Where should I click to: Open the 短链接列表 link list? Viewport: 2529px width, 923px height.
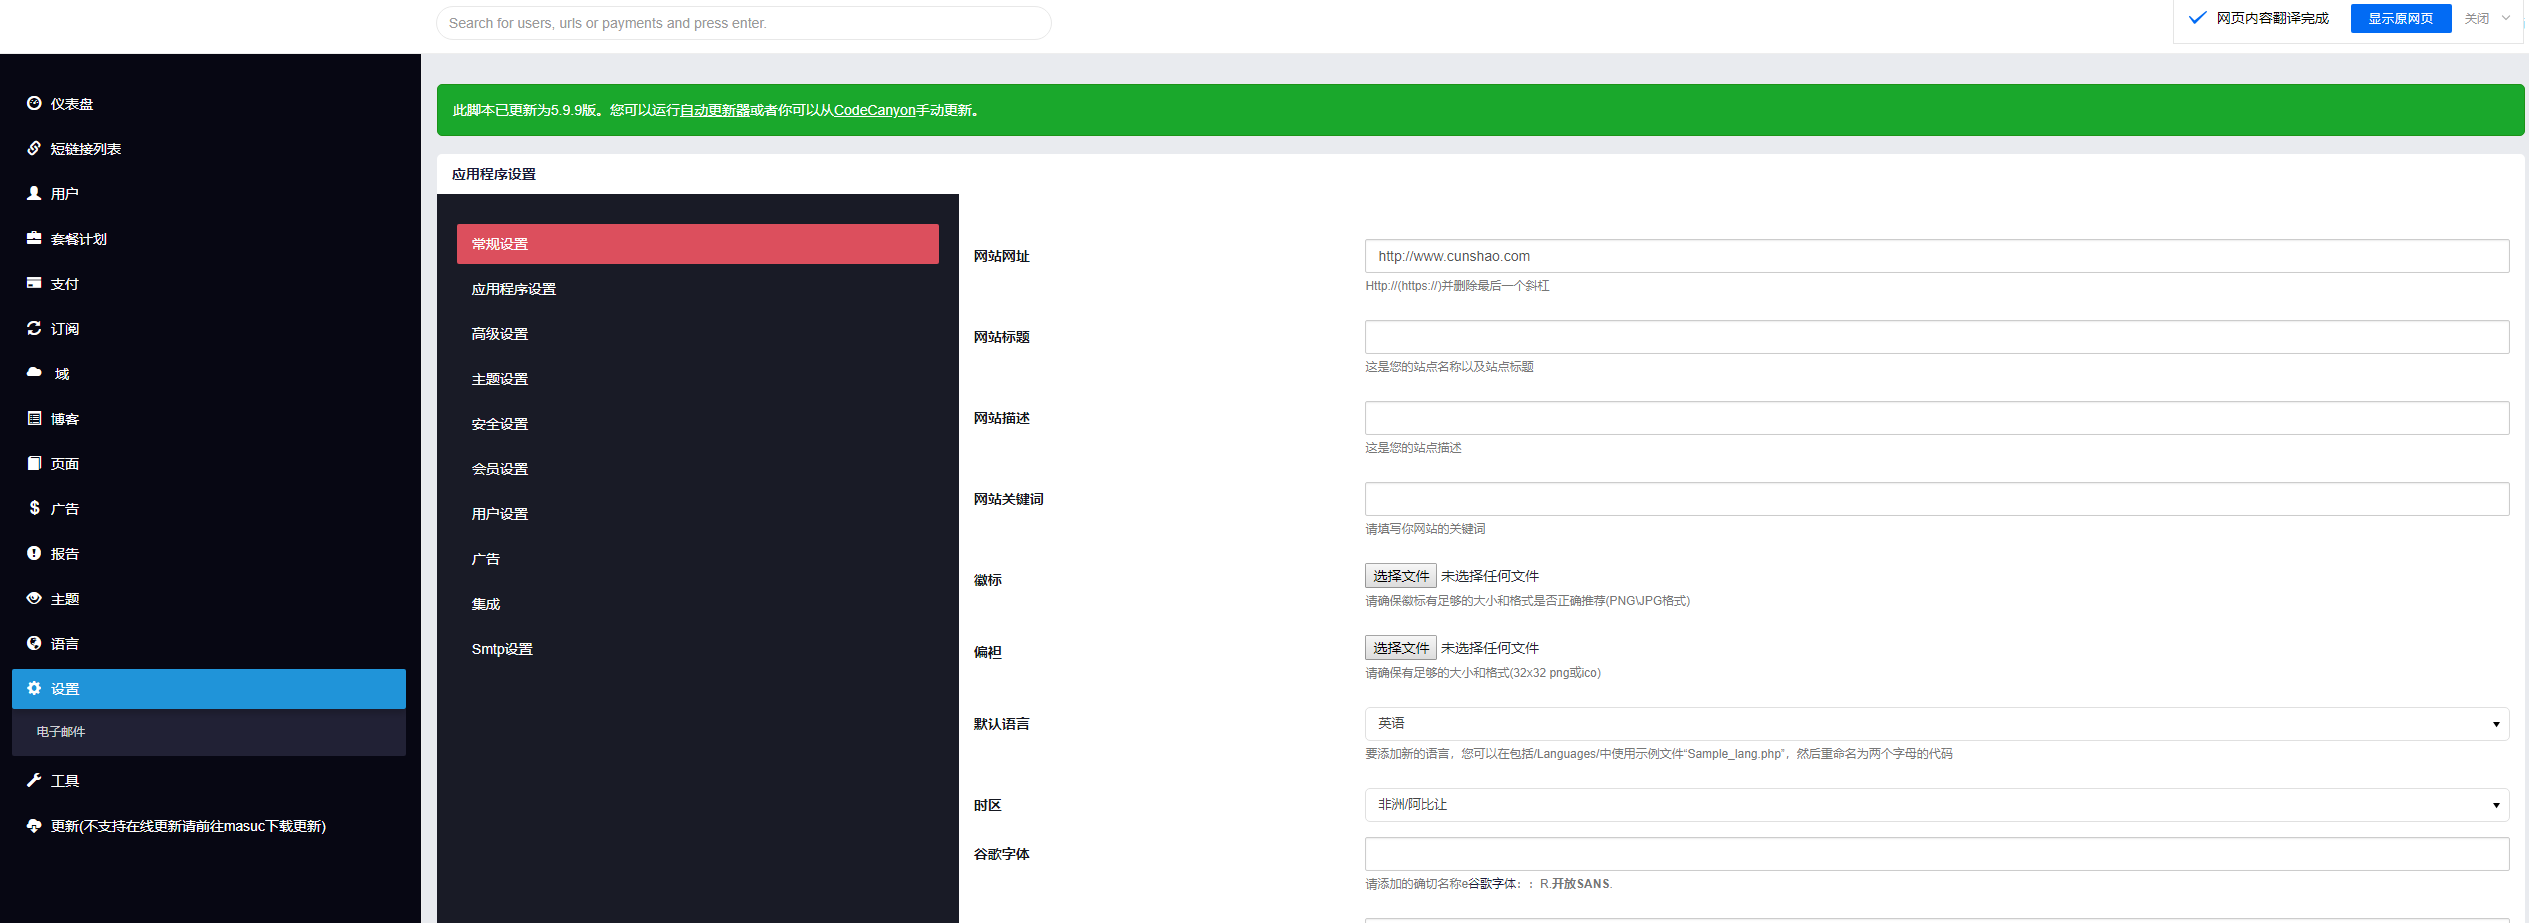[84, 148]
